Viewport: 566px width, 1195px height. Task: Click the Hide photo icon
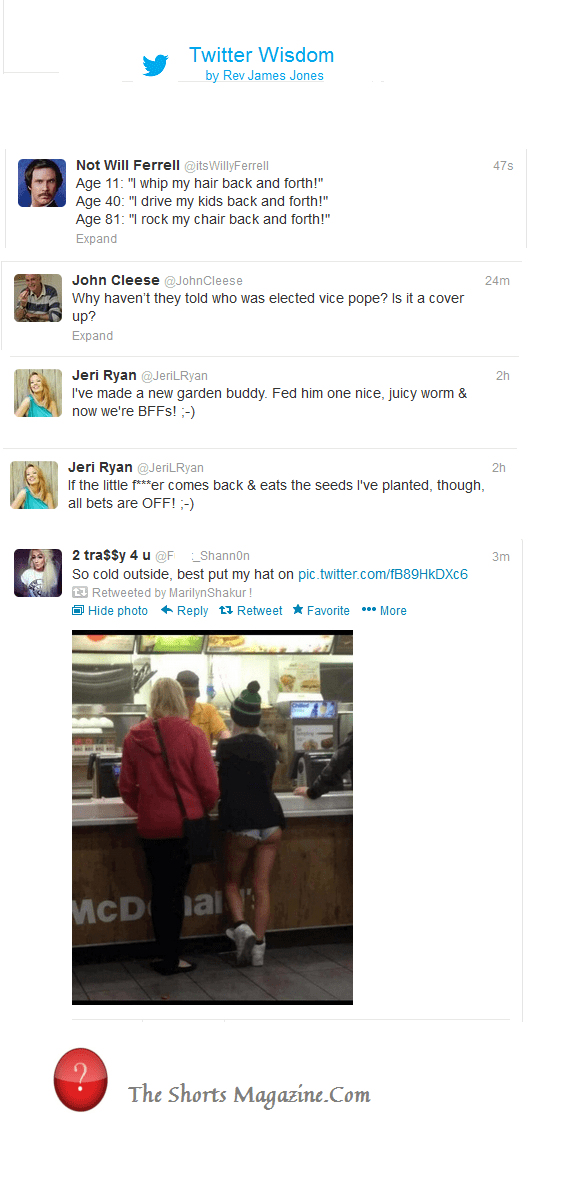pos(78,610)
